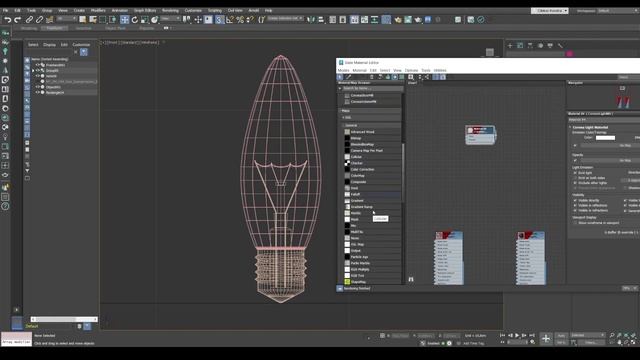Click the Auto Key button
Image resolution: width=640 pixels, height=360 pixels.
point(561,336)
